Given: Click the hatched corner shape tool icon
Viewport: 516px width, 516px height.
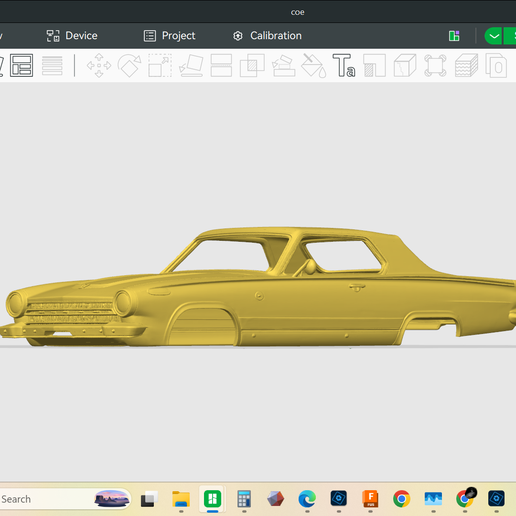Looking at the screenshot, I should tap(375, 65).
